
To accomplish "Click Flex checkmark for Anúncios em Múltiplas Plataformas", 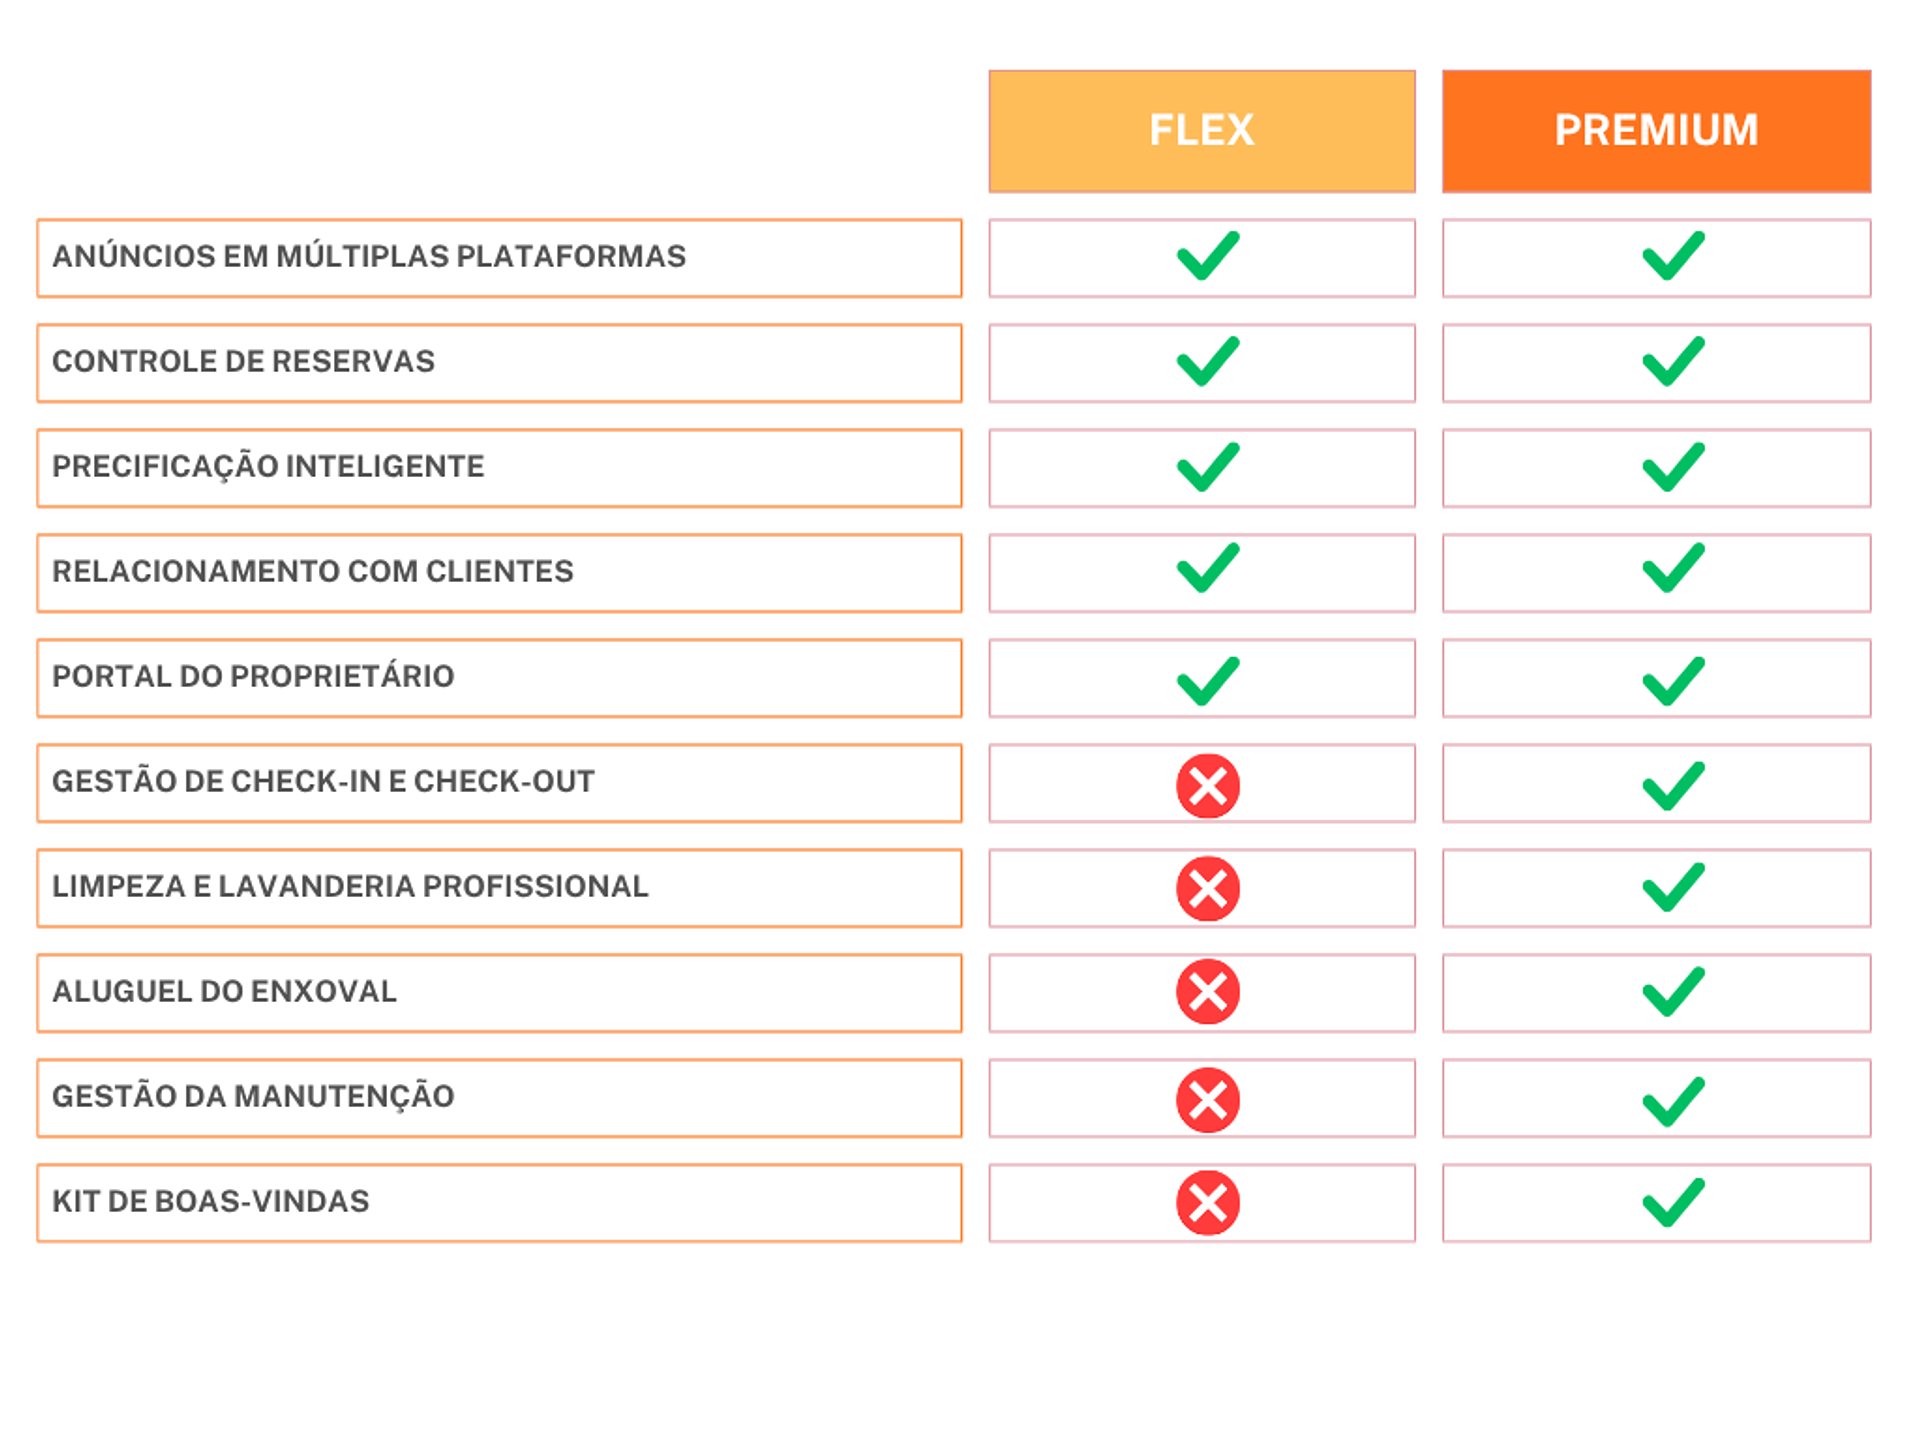I will pos(1207,256).
